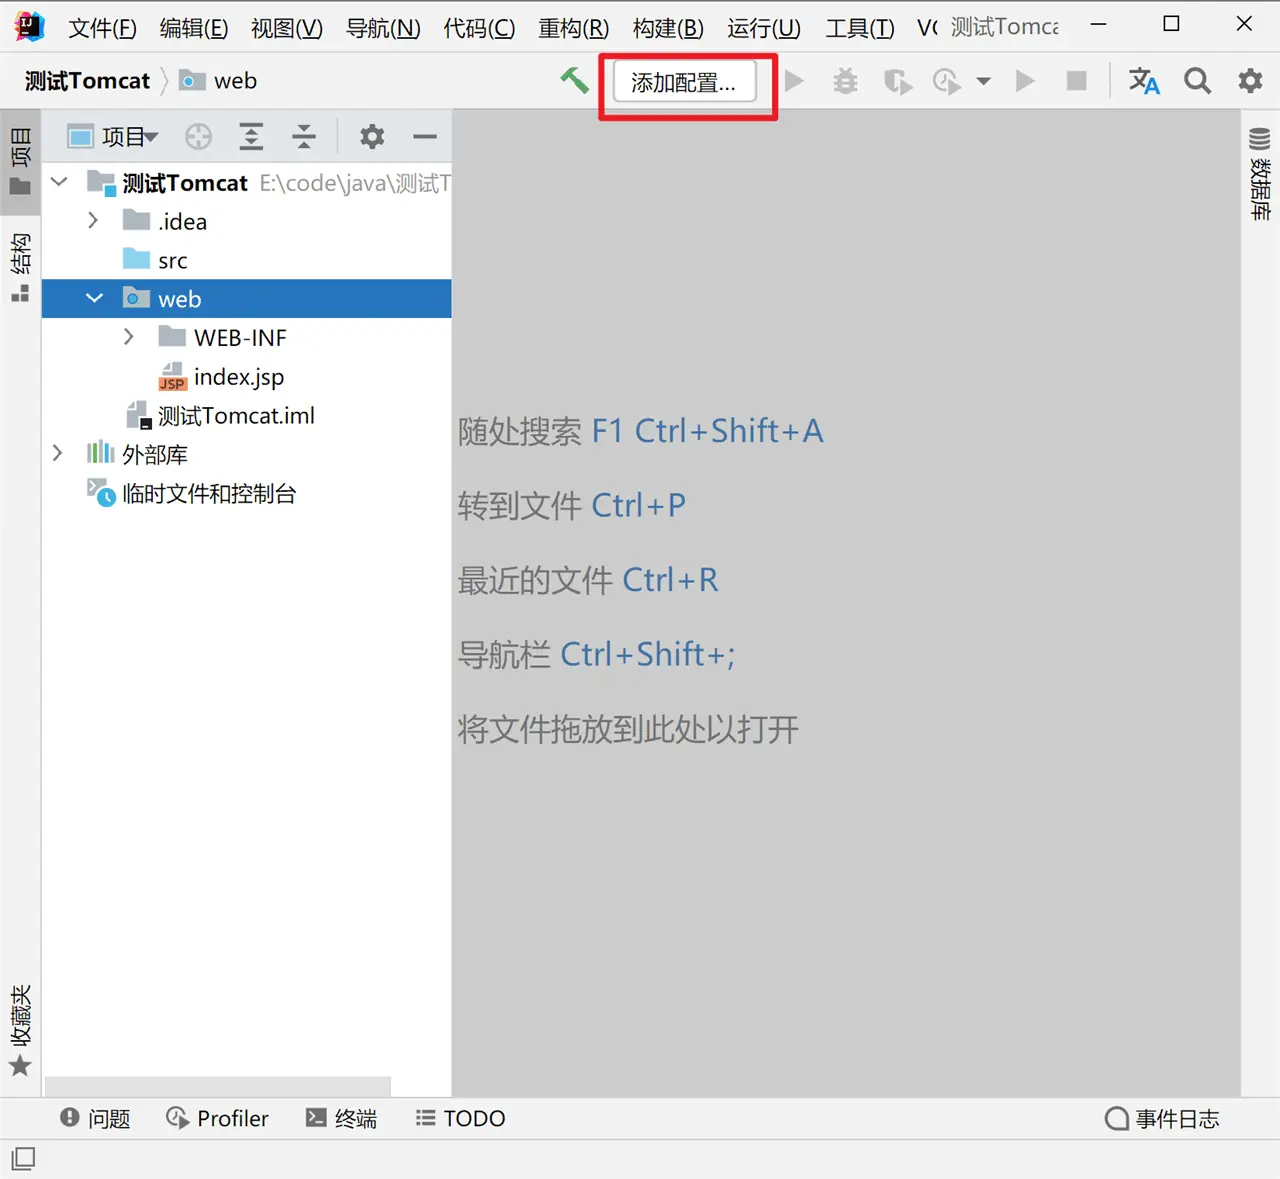Screen dimensions: 1280x1179
Task: Open project panel options gear
Action: coord(372,137)
